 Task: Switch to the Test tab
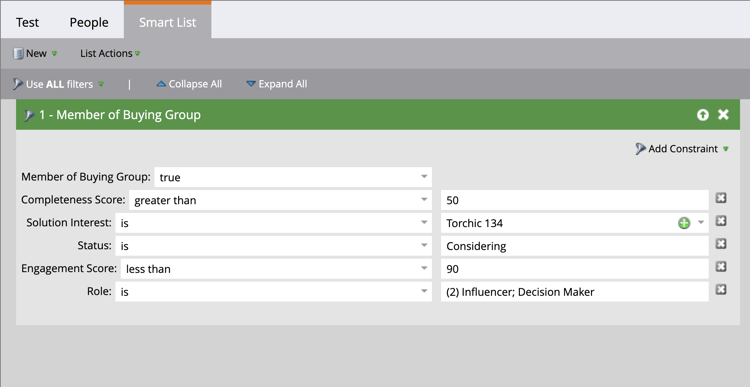(27, 22)
